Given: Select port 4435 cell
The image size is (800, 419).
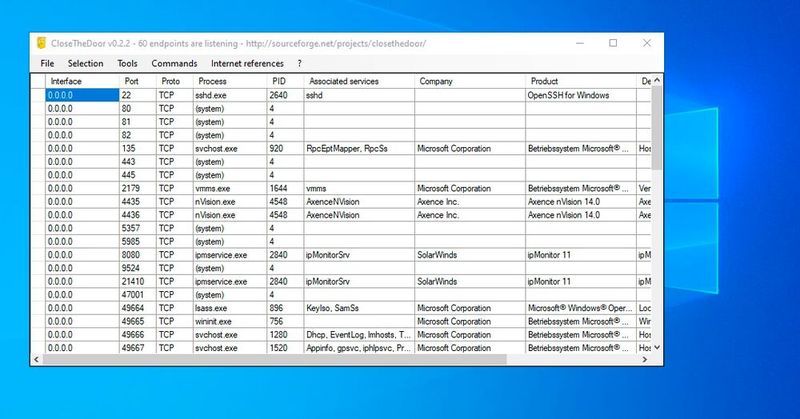Looking at the screenshot, I should click(138, 202).
